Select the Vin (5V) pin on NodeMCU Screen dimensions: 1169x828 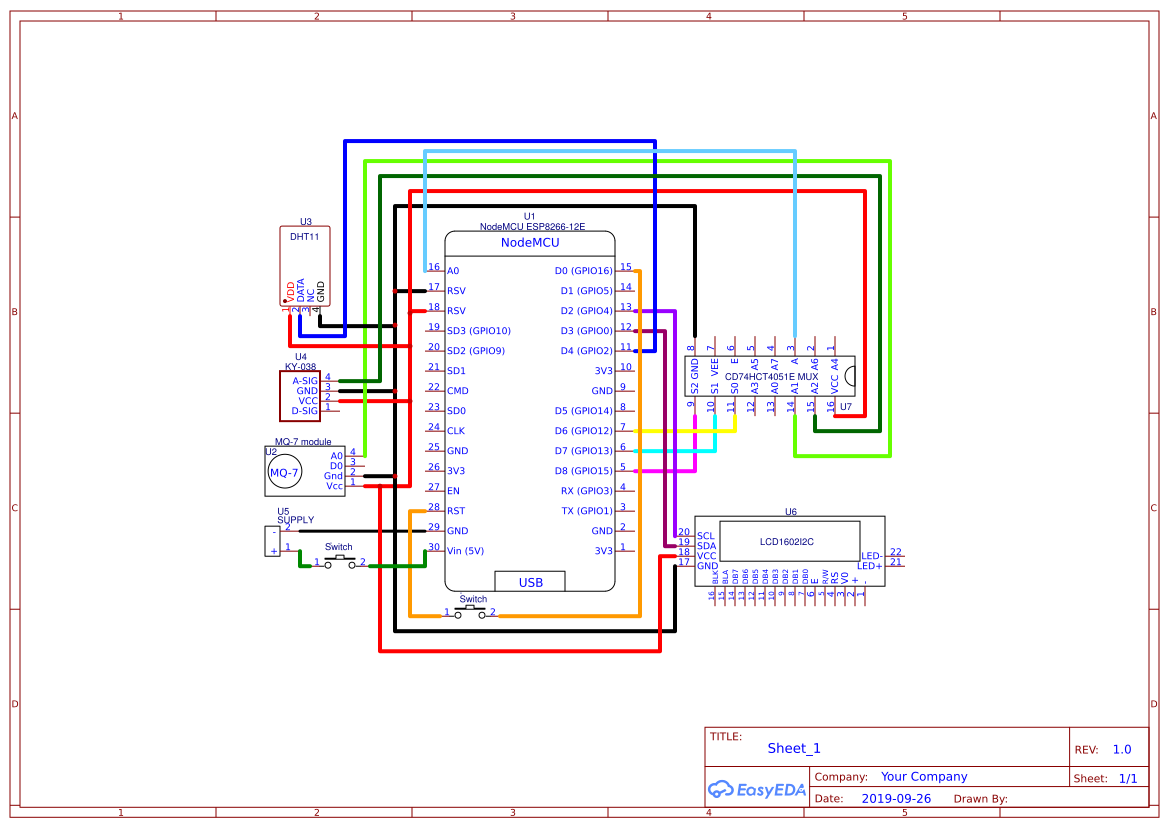(465, 551)
